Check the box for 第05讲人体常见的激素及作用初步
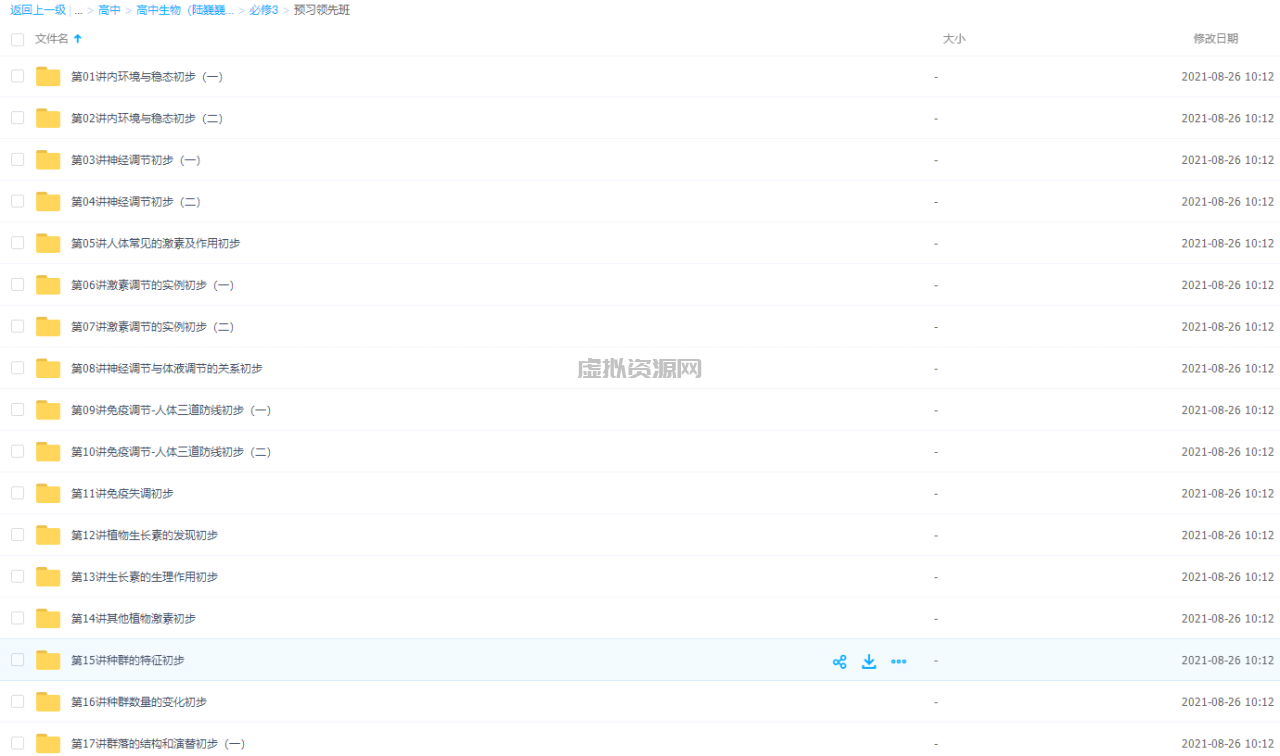The width and height of the screenshot is (1280, 756). [17, 243]
